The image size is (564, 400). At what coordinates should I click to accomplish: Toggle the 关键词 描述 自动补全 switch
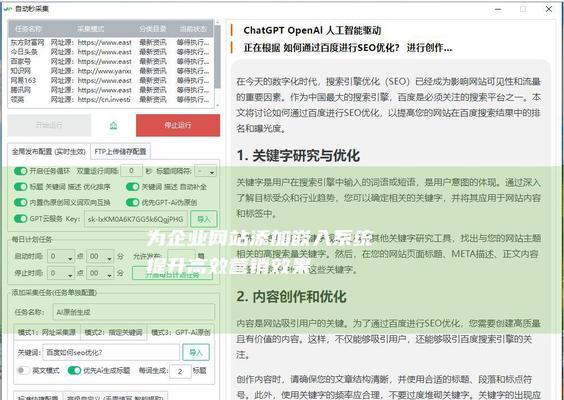132,187
